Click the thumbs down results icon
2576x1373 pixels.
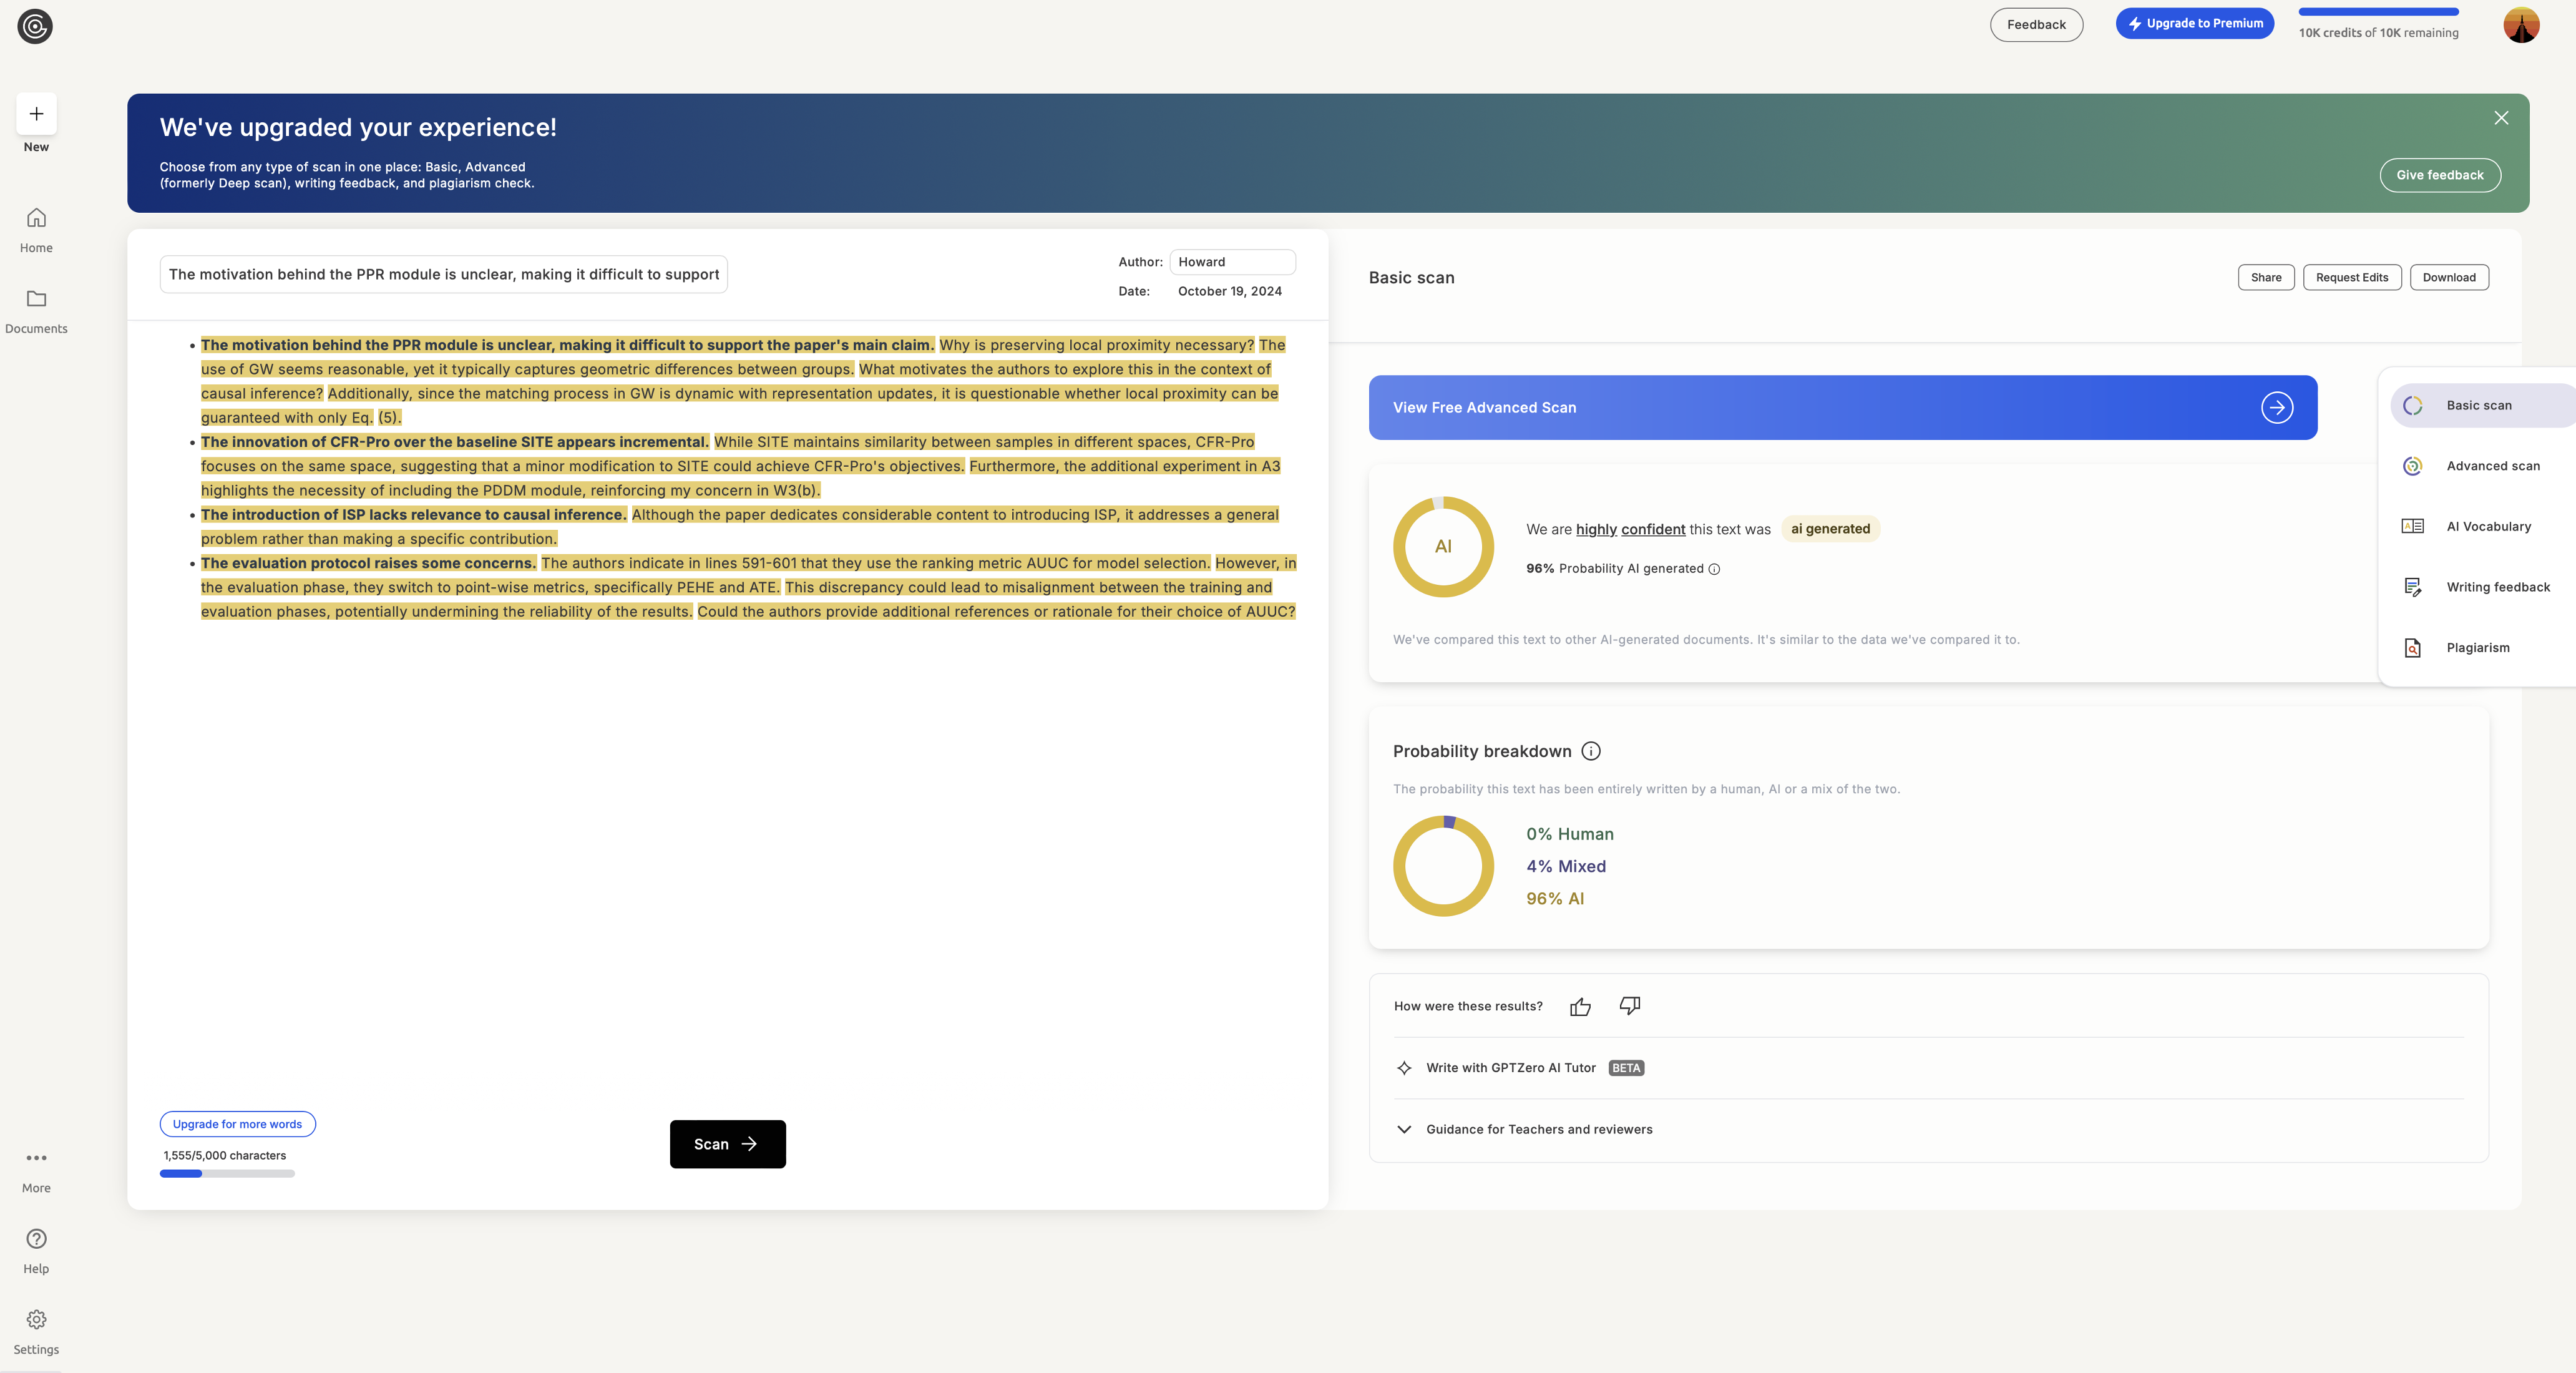click(x=1629, y=1005)
